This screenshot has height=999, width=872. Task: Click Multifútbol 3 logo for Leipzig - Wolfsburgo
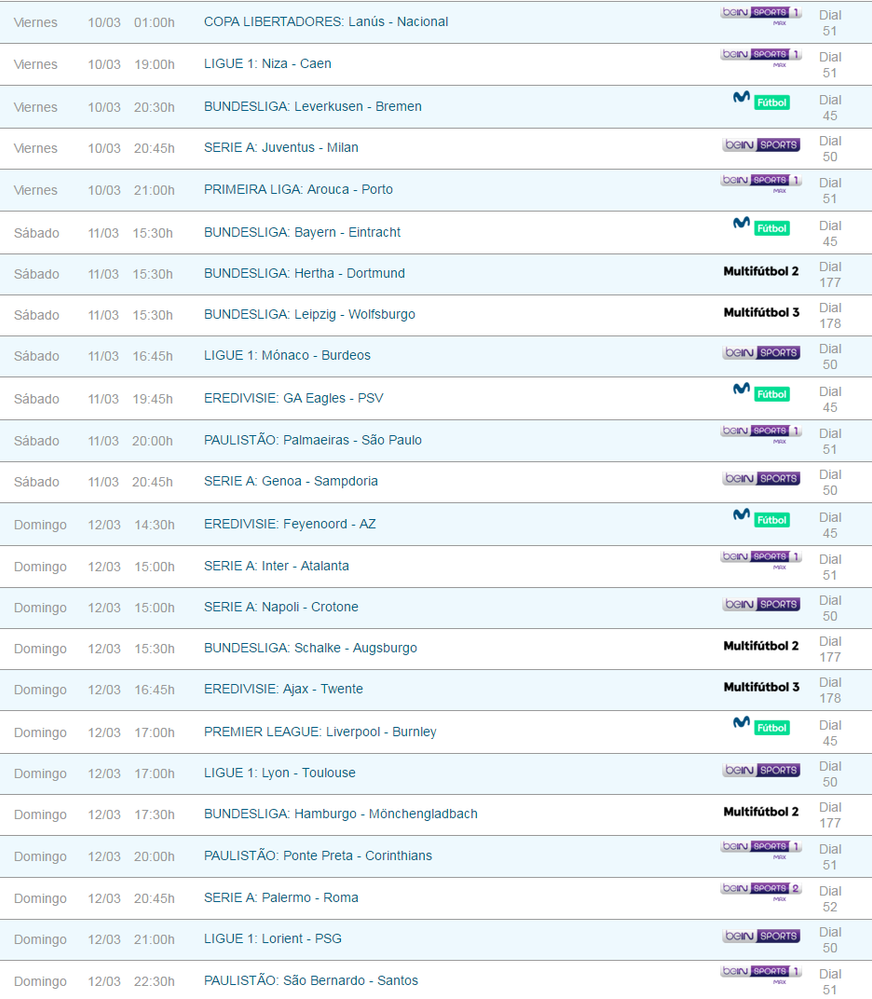[x=761, y=313]
